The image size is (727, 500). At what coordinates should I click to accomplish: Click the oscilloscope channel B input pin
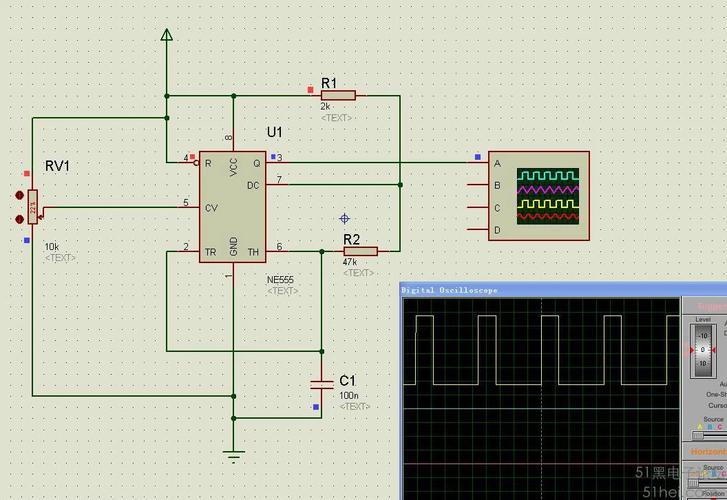[x=478, y=185]
